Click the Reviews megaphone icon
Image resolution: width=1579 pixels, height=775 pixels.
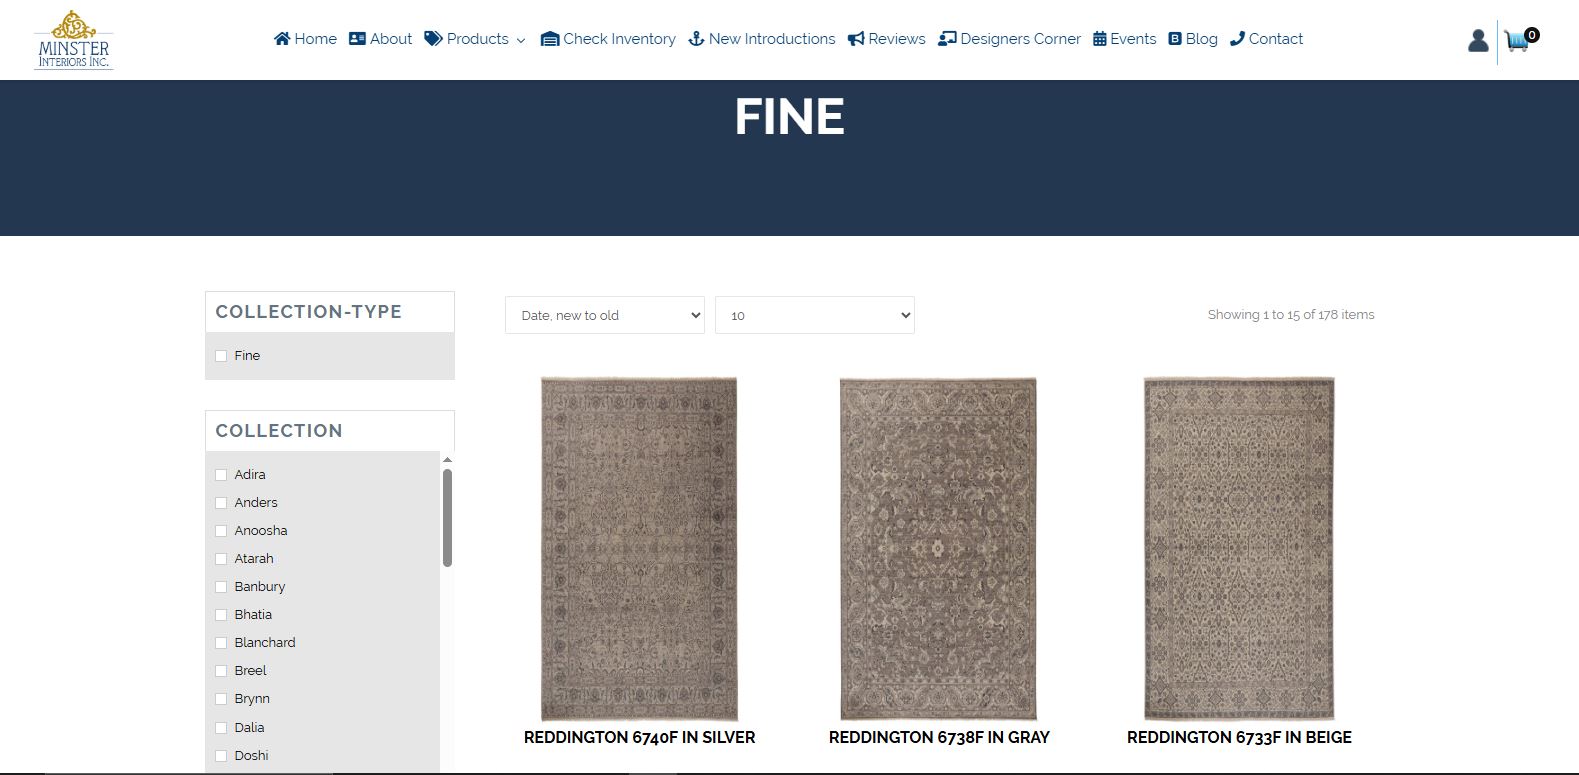point(856,39)
